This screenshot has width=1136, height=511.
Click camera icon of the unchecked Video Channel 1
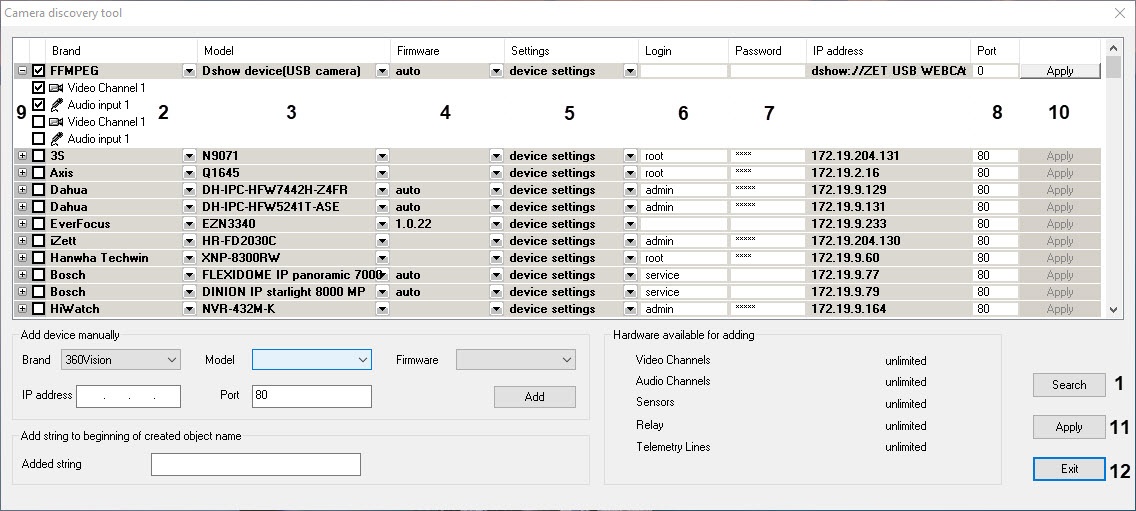pyautogui.click(x=56, y=122)
